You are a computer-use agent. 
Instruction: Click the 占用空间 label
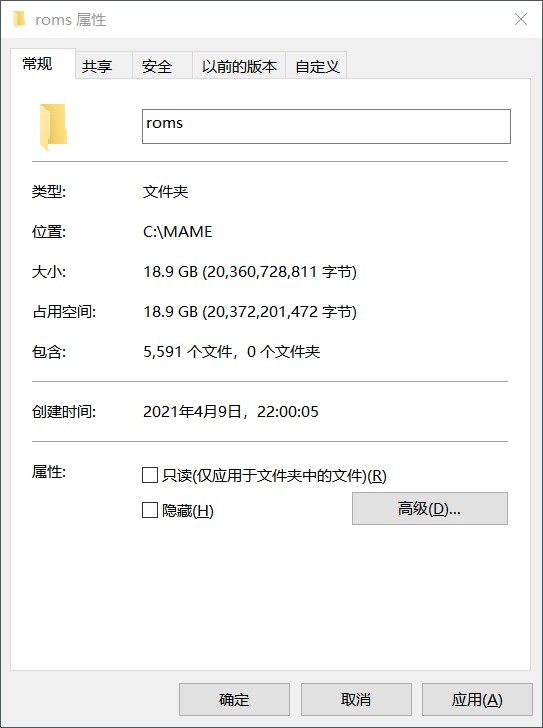(x=64, y=311)
